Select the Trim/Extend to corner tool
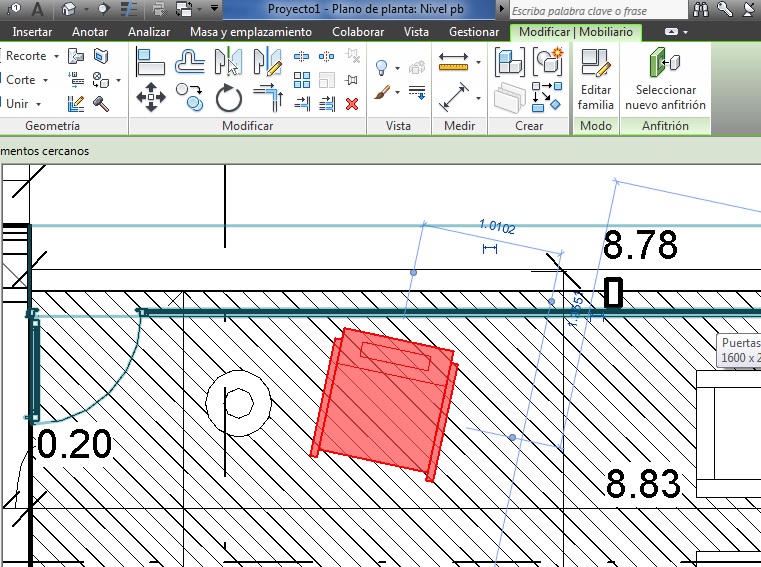 (267, 97)
